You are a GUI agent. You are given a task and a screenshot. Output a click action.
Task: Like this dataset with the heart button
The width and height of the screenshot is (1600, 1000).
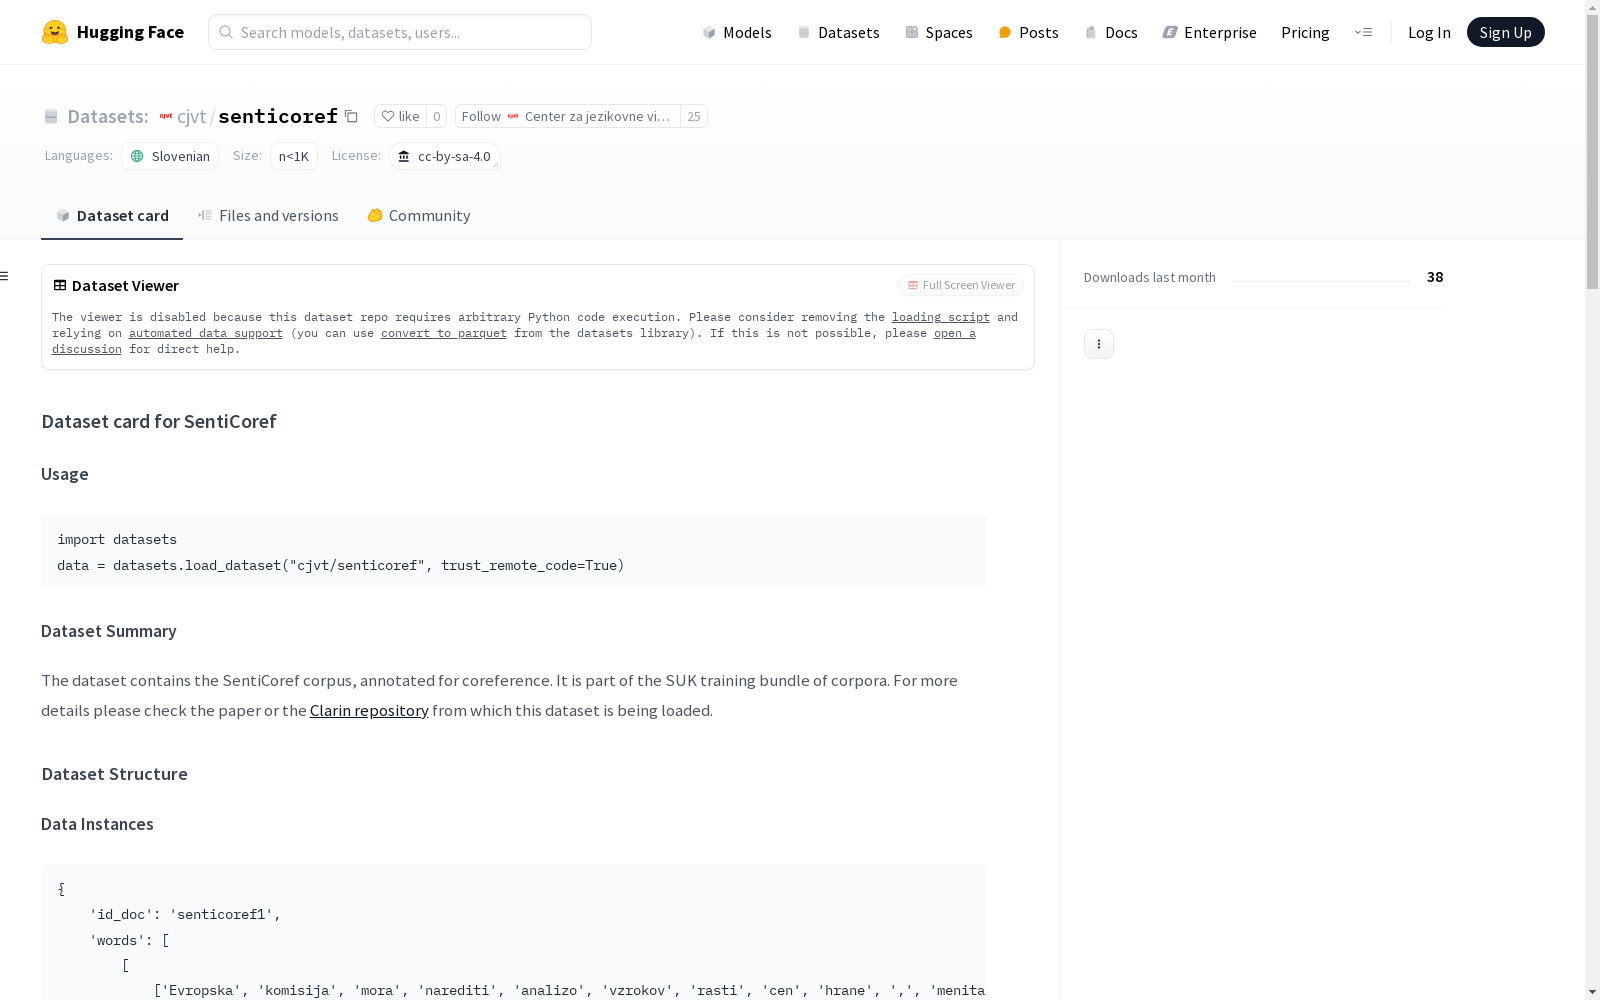coord(400,116)
